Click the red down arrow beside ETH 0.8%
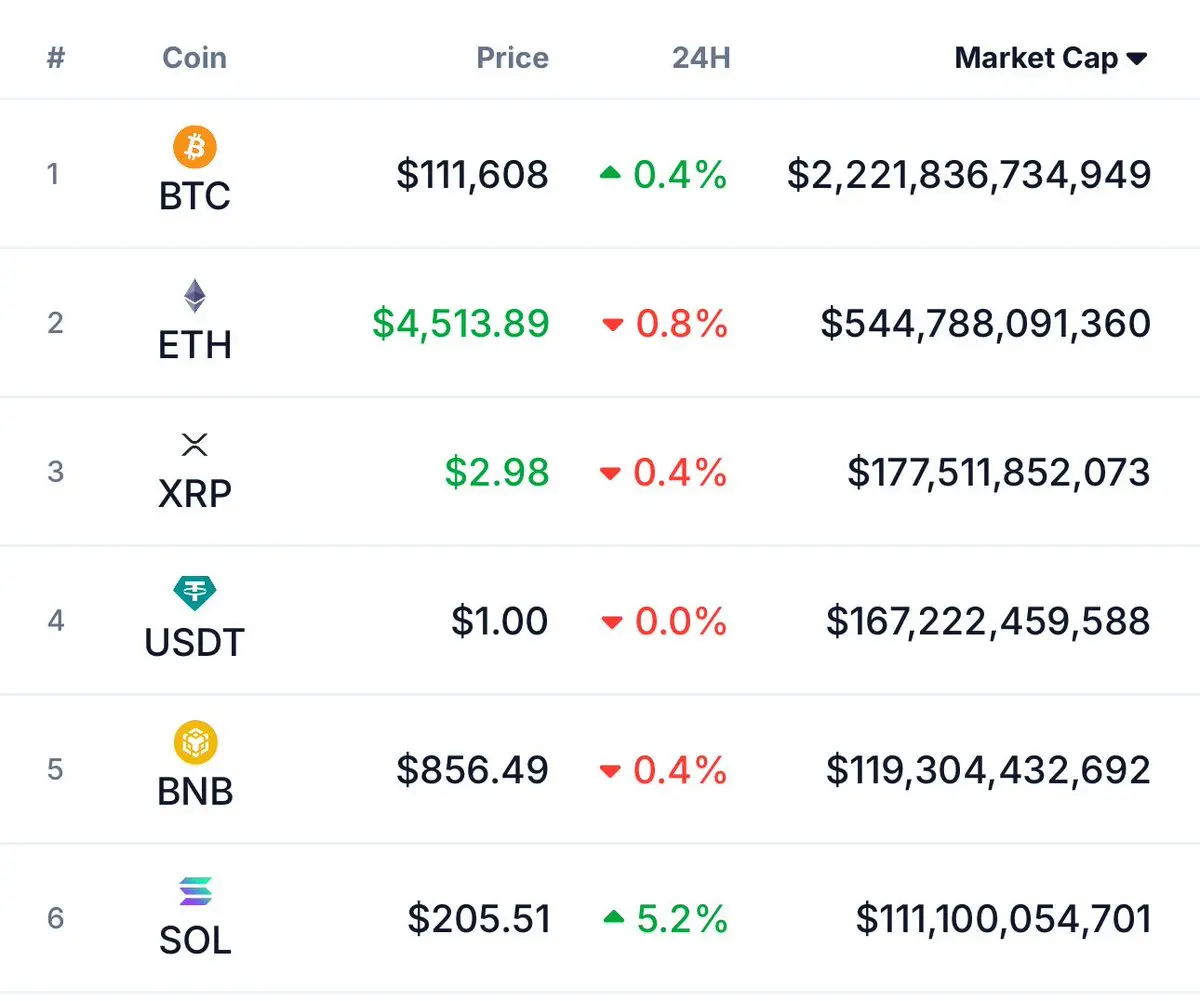This screenshot has height=1001, width=1200. click(x=612, y=324)
